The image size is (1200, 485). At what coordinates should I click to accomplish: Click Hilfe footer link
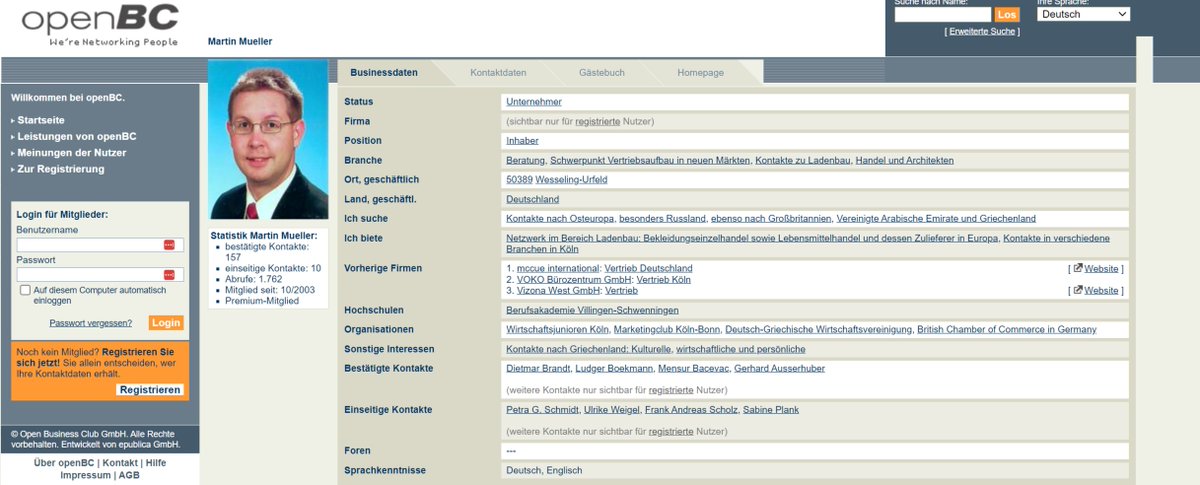tap(156, 463)
